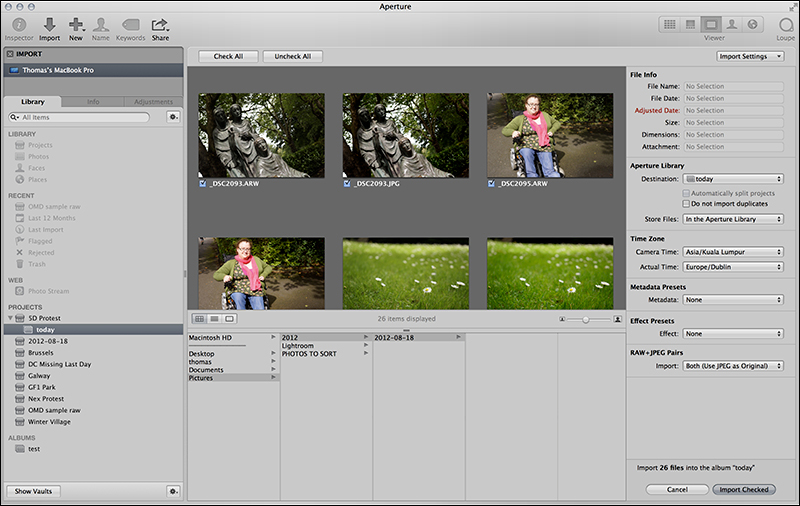800x506 pixels.
Task: Uncheck the _DSC2093.JPG import checkbox
Action: 347,184
